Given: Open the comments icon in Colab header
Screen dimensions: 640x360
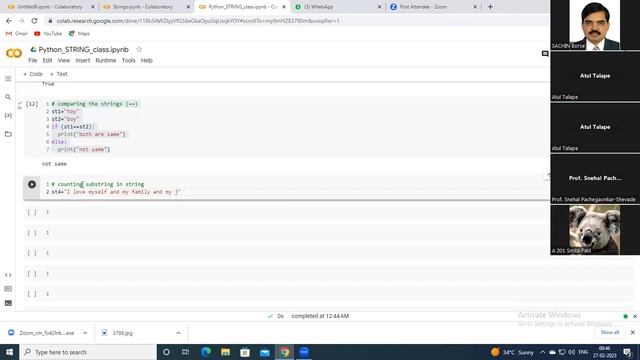Looking at the screenshot, I should (545, 53).
